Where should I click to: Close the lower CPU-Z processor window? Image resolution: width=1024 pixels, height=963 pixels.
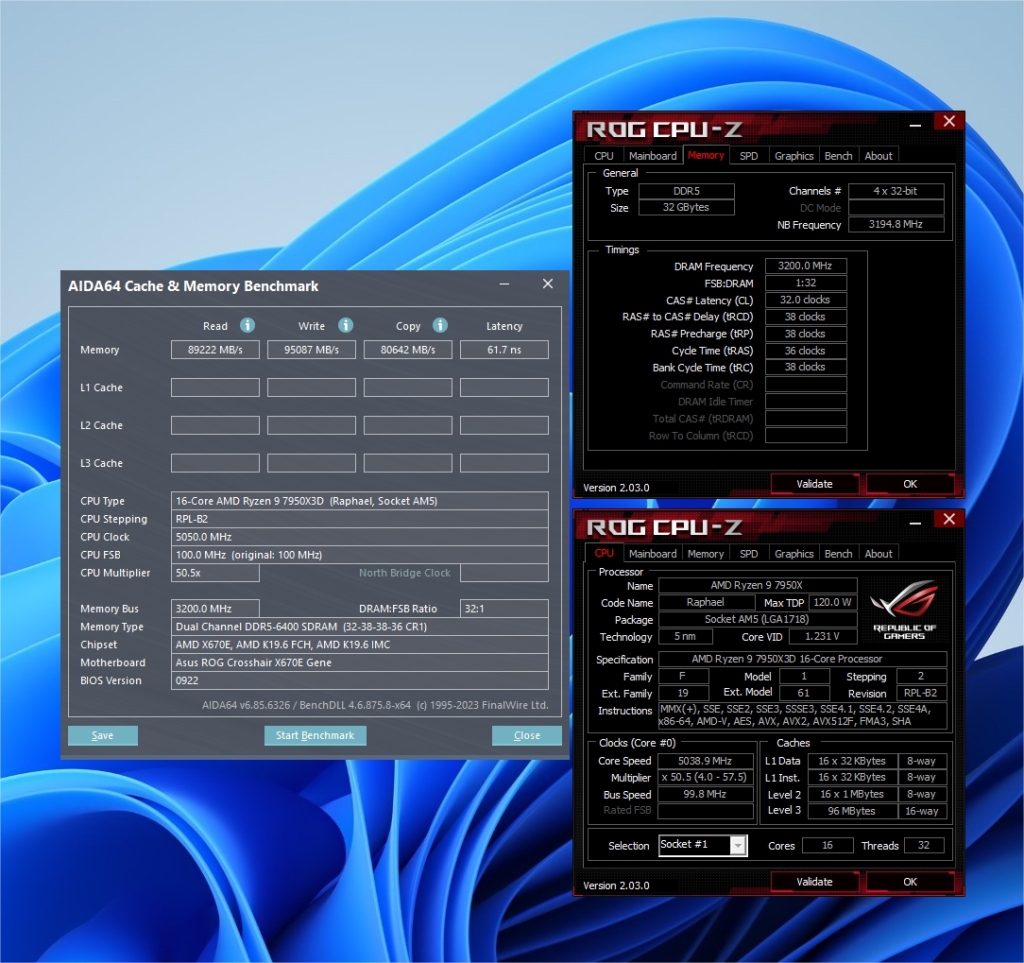[x=949, y=519]
